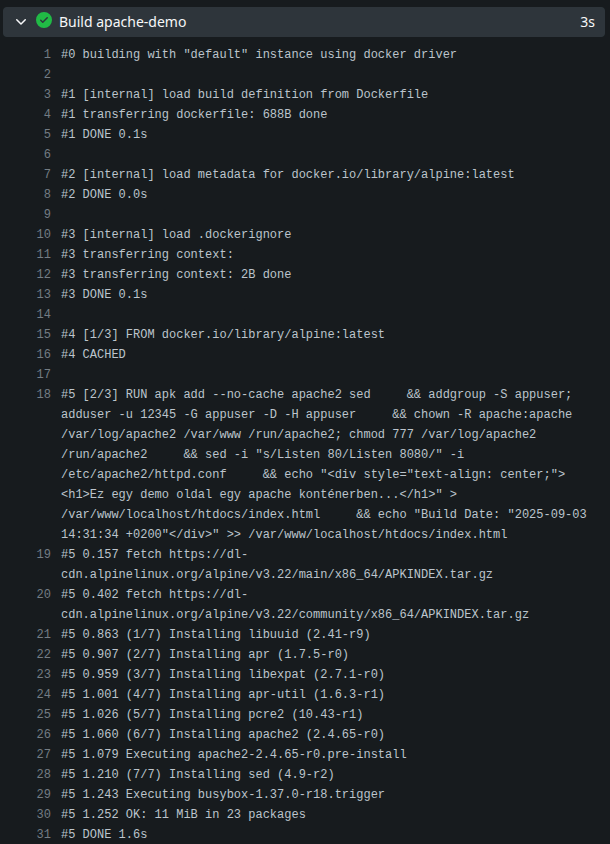
Task: Click log text "Installing sed (4.9-r2)"
Action: (x=251, y=774)
